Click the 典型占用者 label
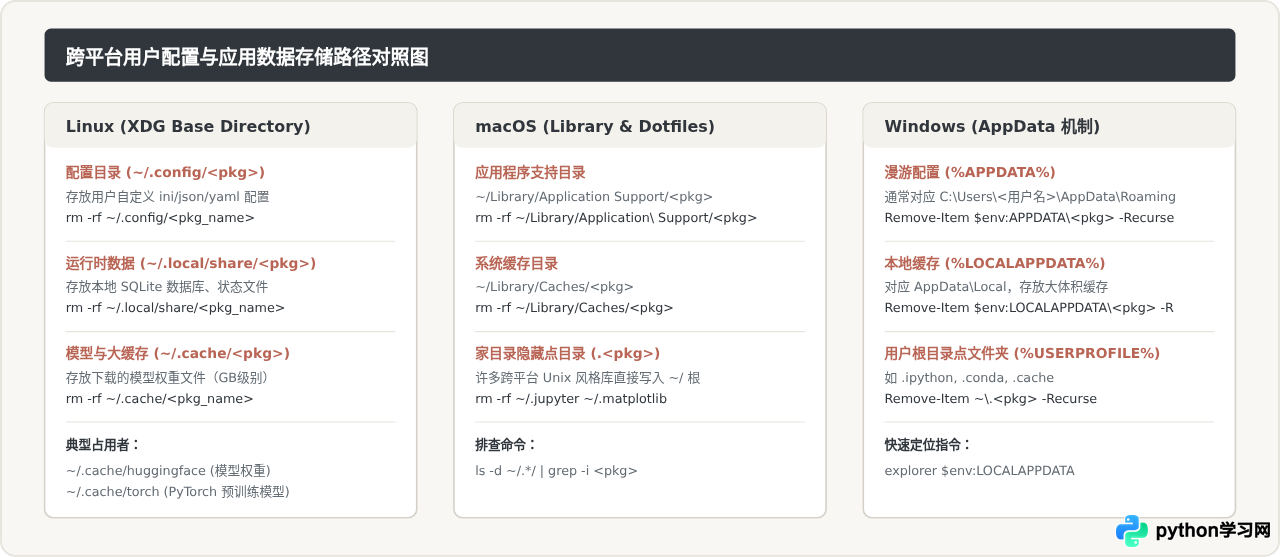This screenshot has height=557, width=1280. pos(104,444)
